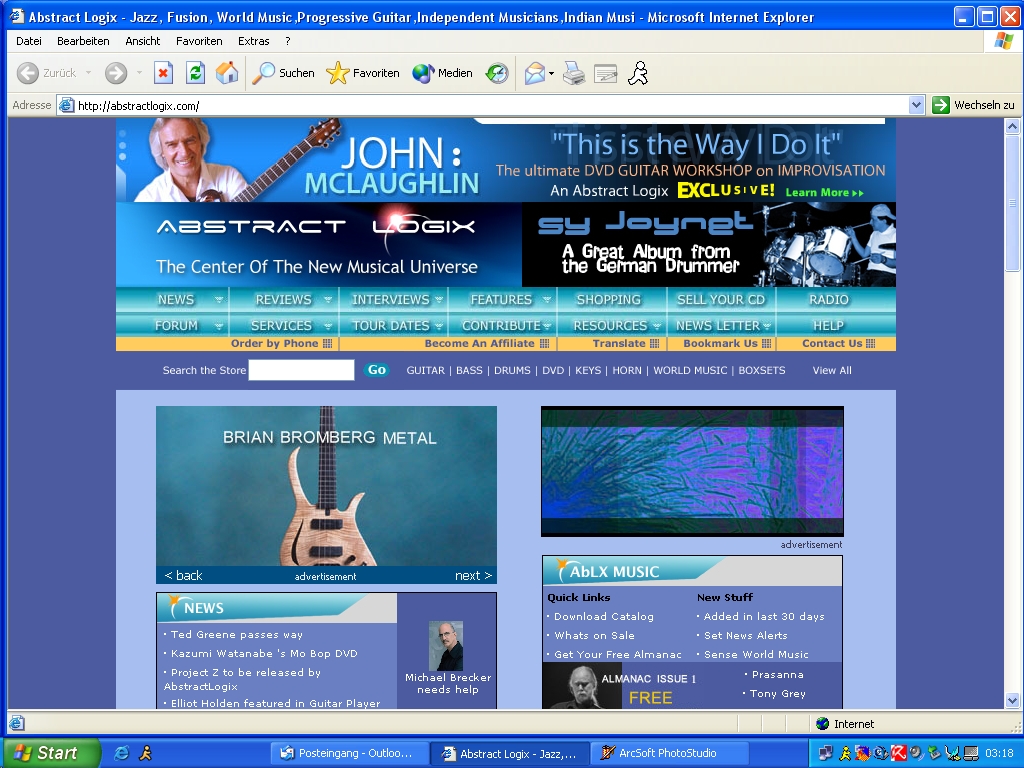
Task: Open the Bearbeiten menu
Action: click(x=83, y=41)
